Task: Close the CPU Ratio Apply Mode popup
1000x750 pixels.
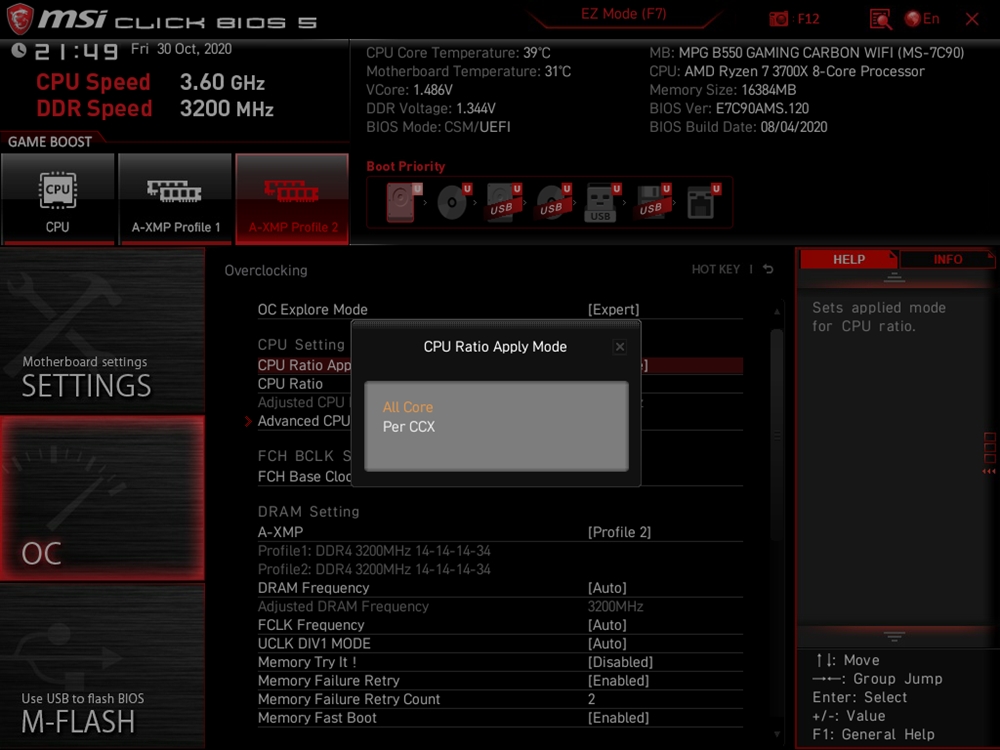Action: coord(619,347)
